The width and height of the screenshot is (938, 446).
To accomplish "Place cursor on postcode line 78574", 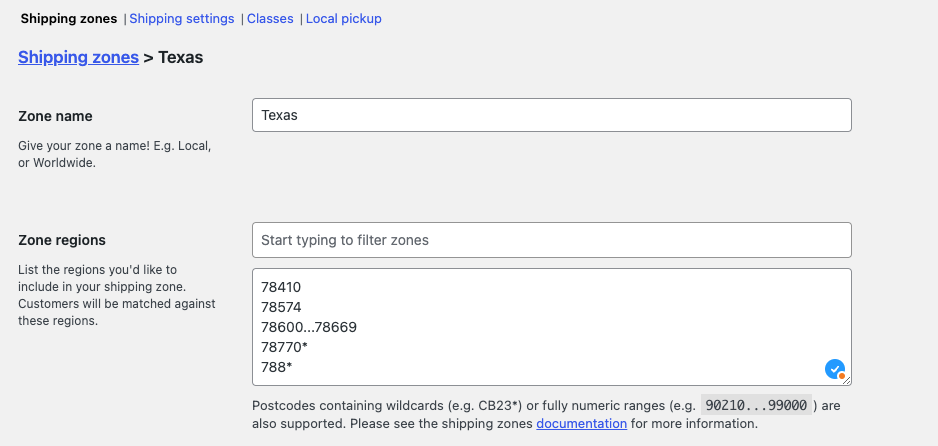I will click(x=281, y=307).
